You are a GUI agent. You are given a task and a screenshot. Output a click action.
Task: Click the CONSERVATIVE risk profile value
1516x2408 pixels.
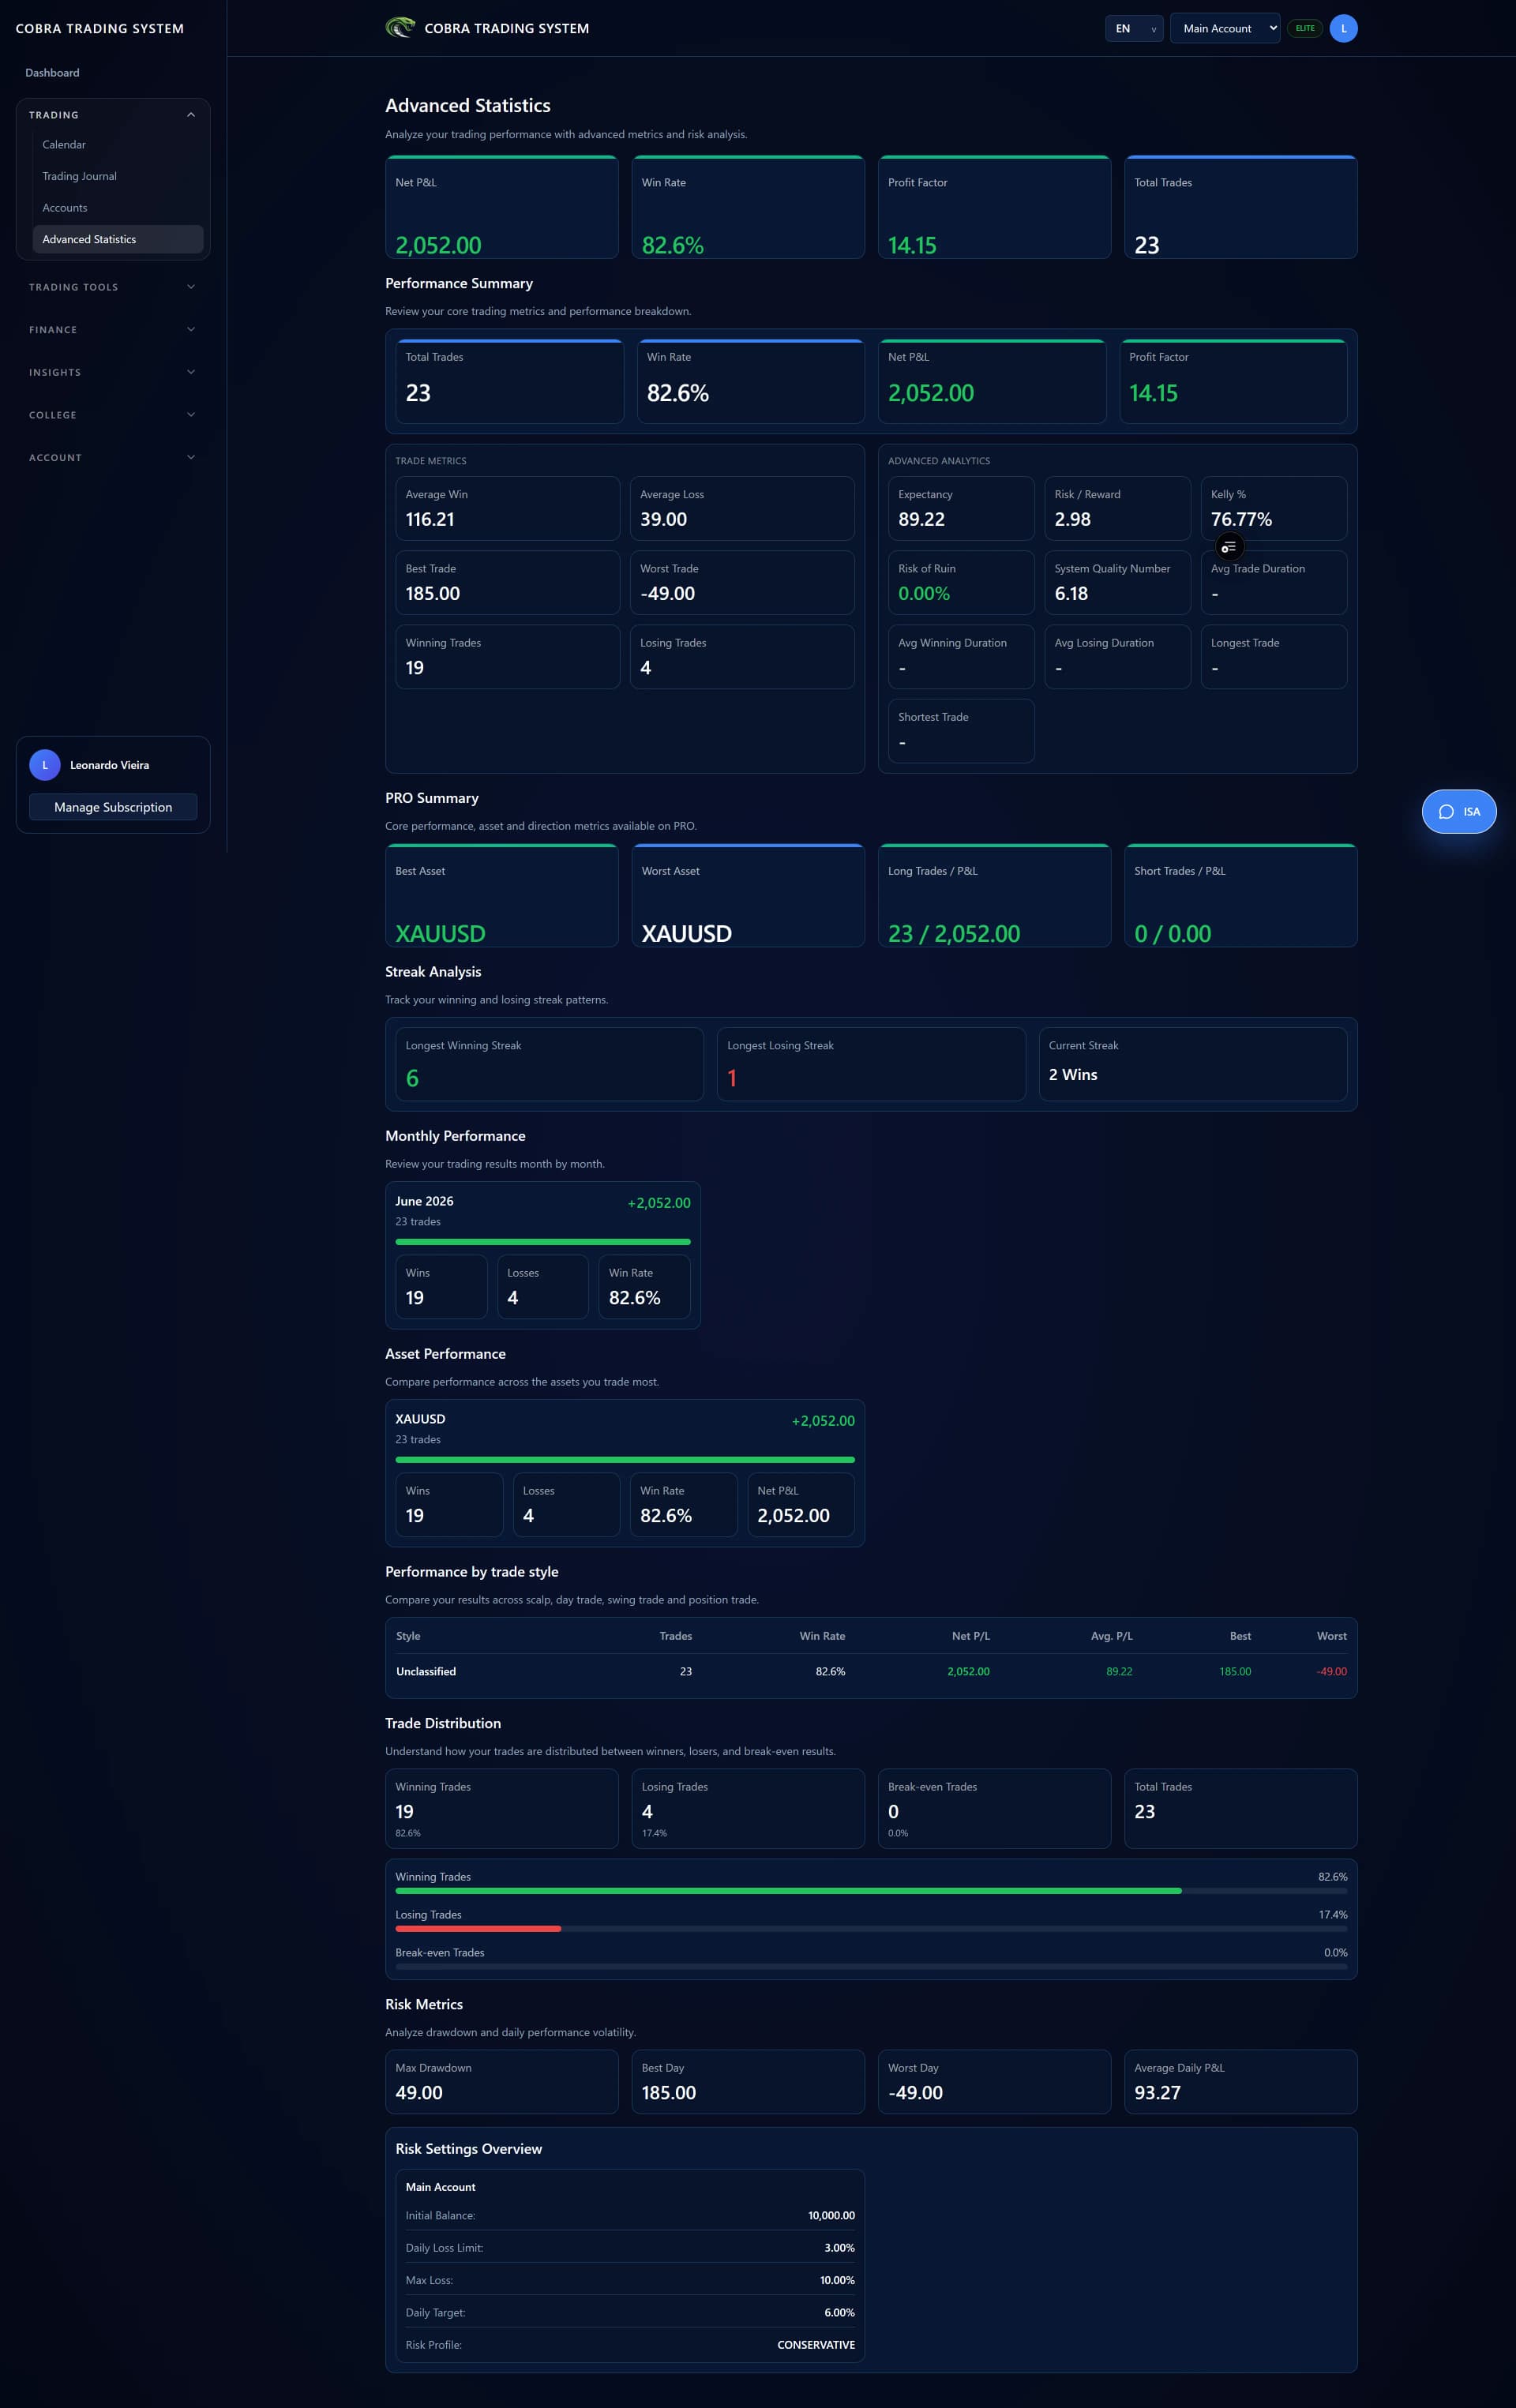click(x=816, y=2345)
